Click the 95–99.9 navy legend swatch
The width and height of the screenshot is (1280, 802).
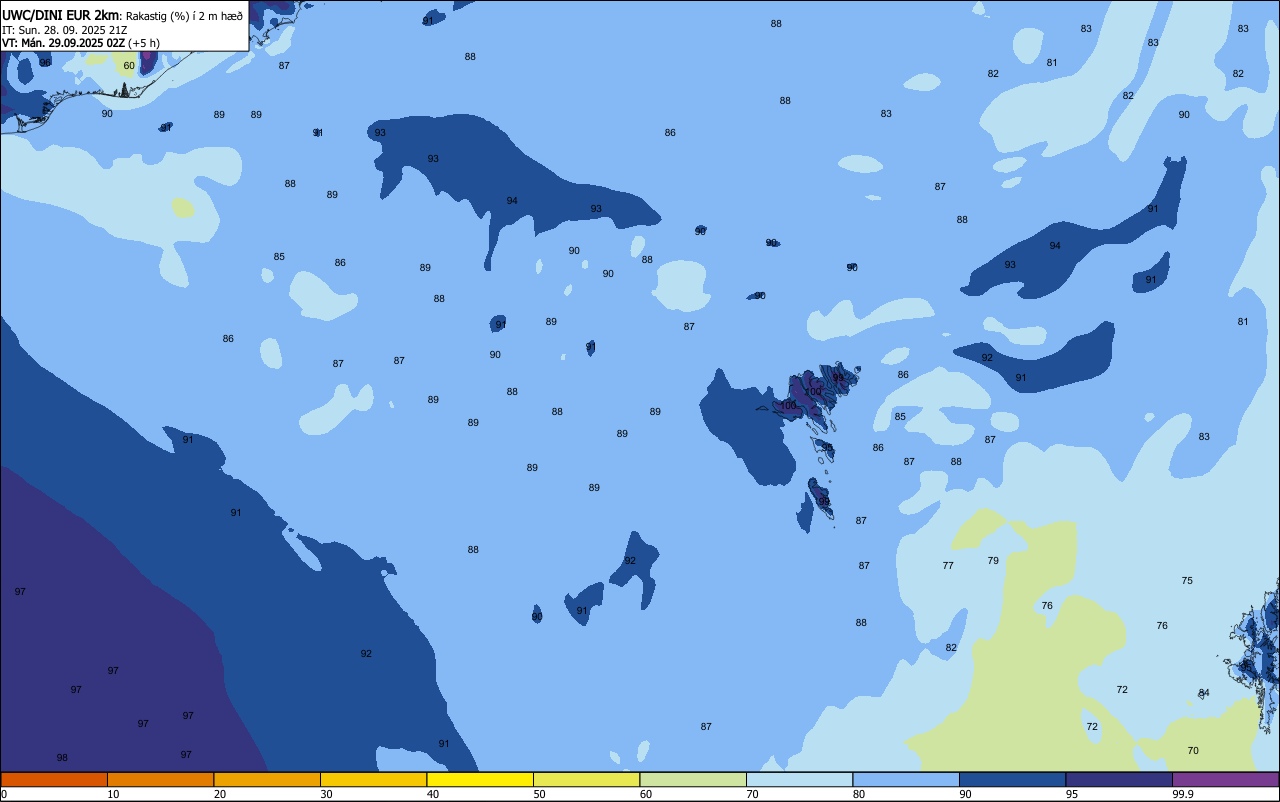coord(1119,779)
